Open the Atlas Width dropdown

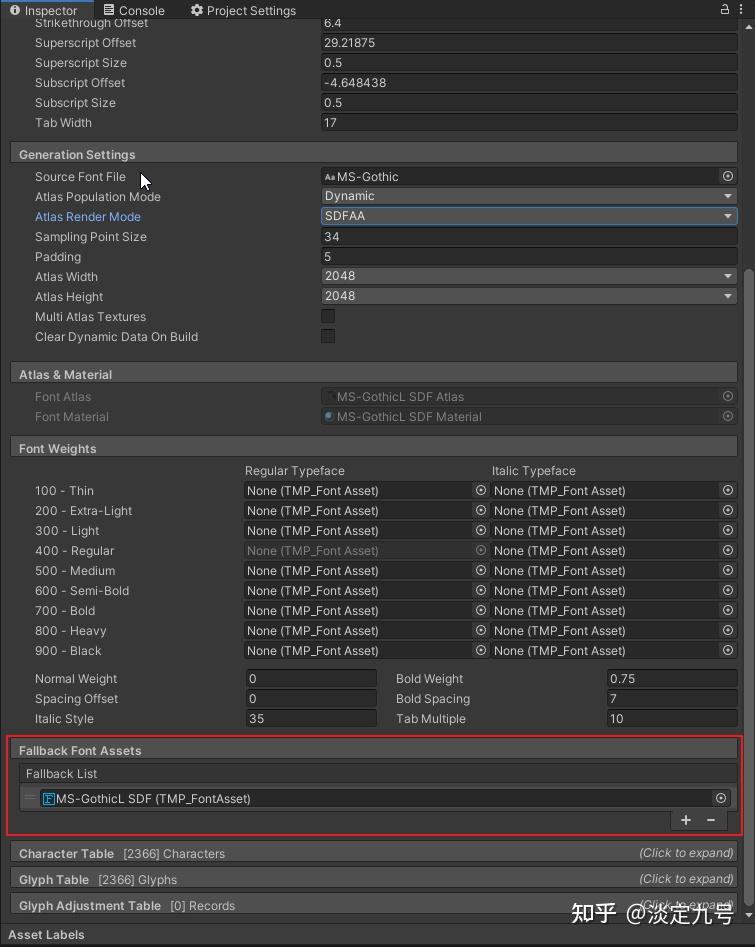[530, 276]
